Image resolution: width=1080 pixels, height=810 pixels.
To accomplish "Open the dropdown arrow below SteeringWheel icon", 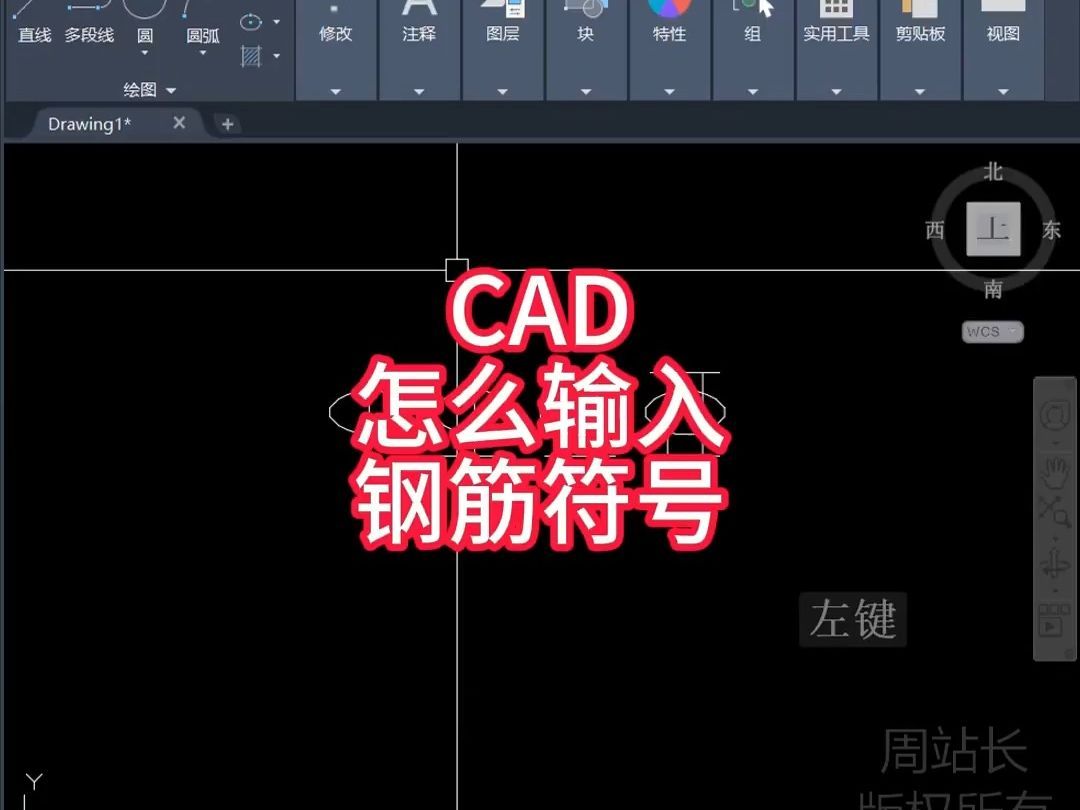I will tap(1055, 443).
